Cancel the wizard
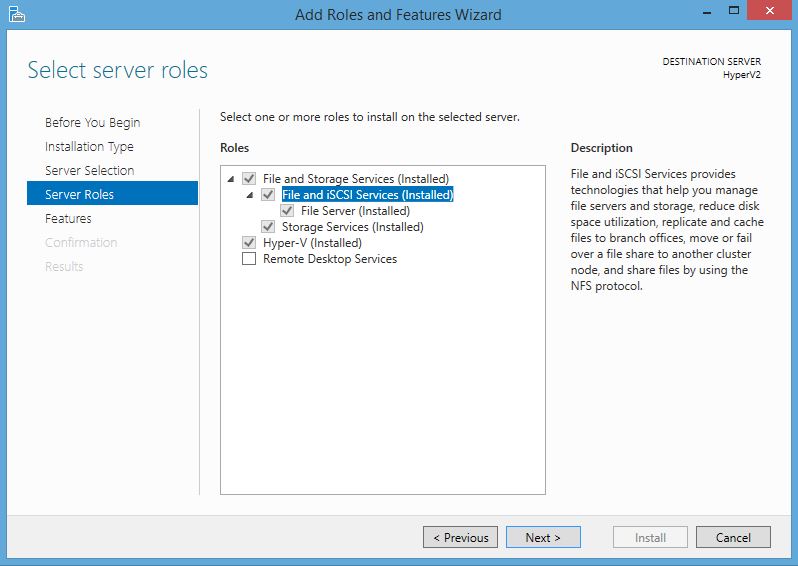 (x=733, y=537)
